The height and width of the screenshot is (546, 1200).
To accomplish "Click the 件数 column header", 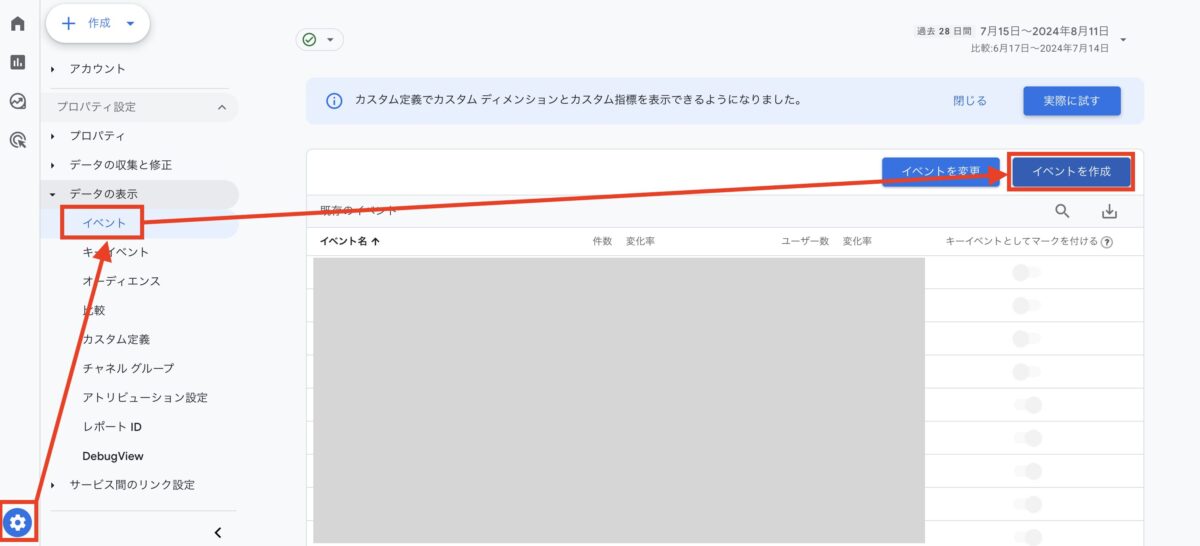I will point(602,242).
